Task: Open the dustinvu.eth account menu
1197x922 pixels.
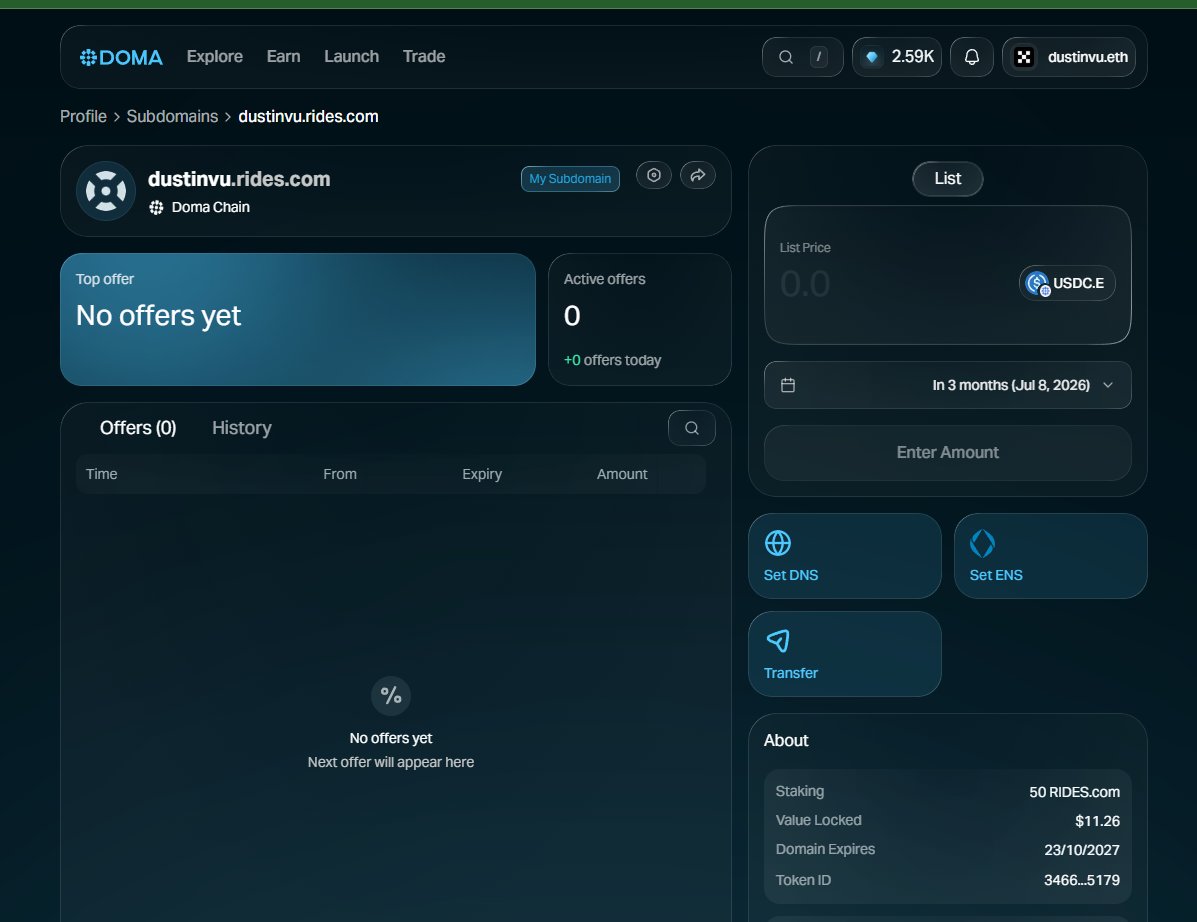Action: tap(1069, 57)
